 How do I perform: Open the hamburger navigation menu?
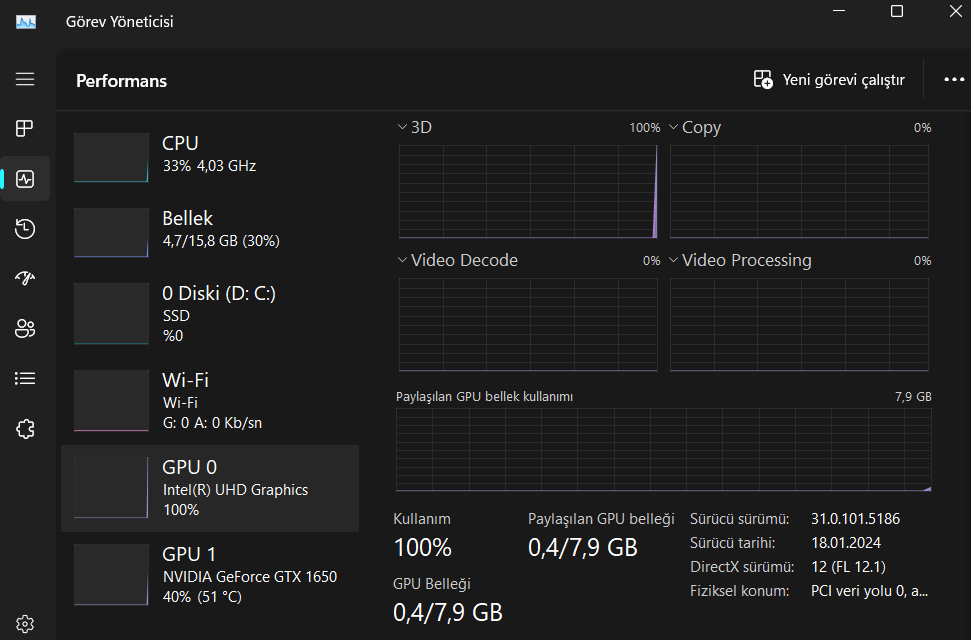coord(25,79)
